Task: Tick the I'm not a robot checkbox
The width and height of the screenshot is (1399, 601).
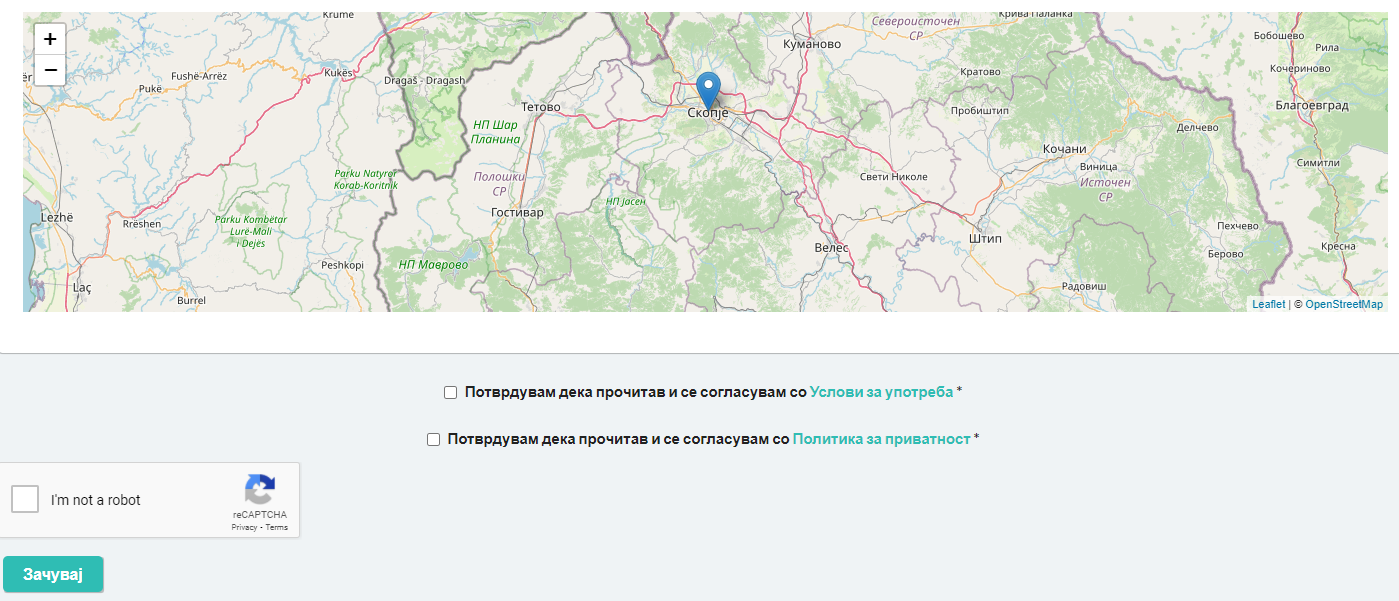Action: [x=25, y=499]
